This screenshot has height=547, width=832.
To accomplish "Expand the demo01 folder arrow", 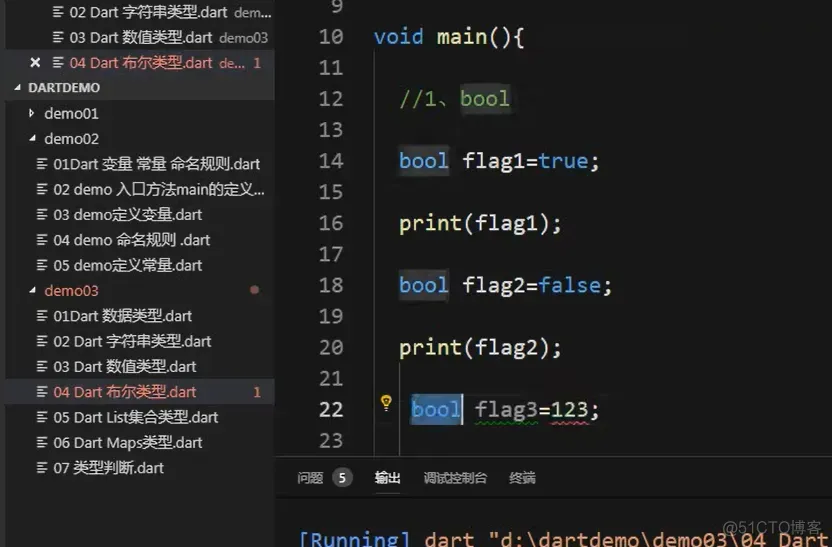I will 32,113.
